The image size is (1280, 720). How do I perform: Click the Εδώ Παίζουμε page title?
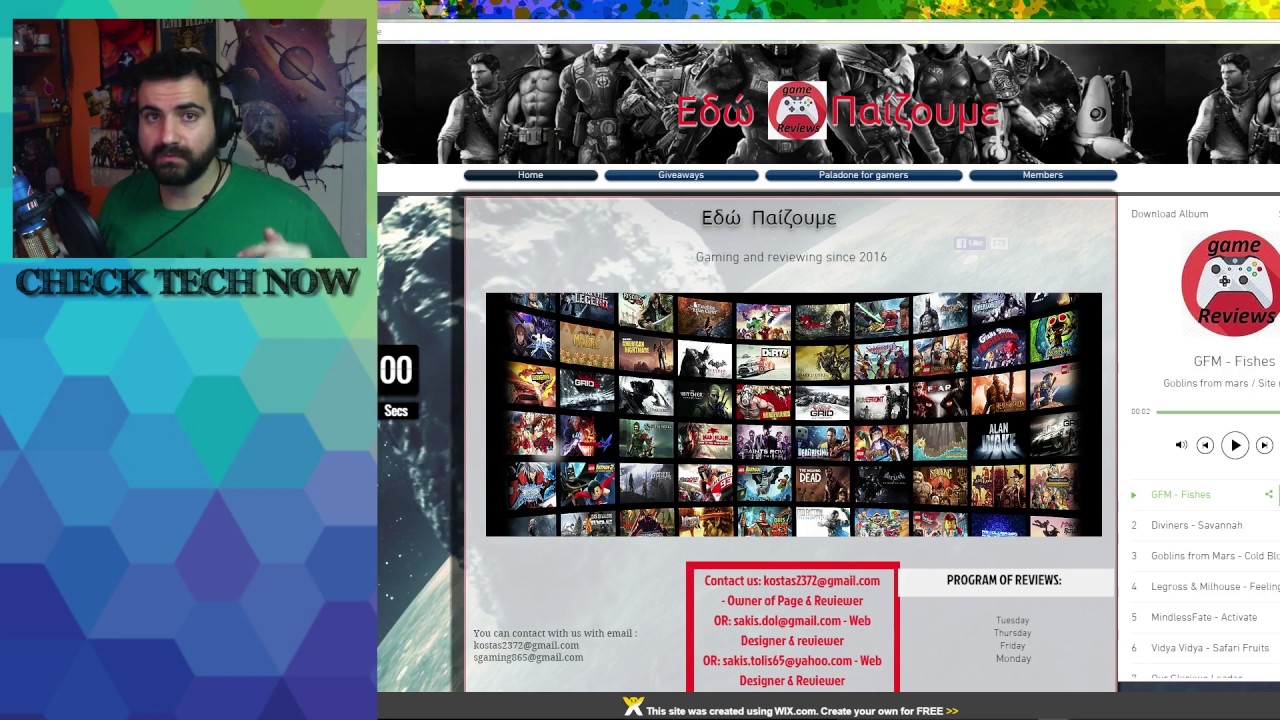(x=768, y=218)
